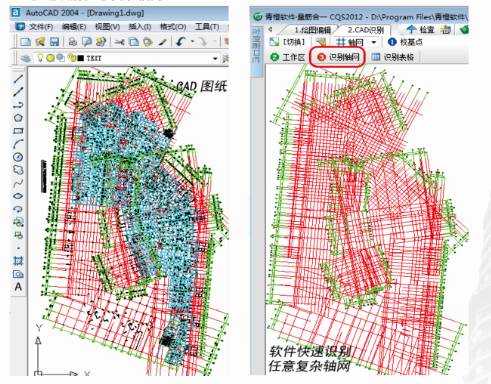Screen dimensions: 491x384
Task: Click the Cut scissors icon
Action: click(119, 42)
